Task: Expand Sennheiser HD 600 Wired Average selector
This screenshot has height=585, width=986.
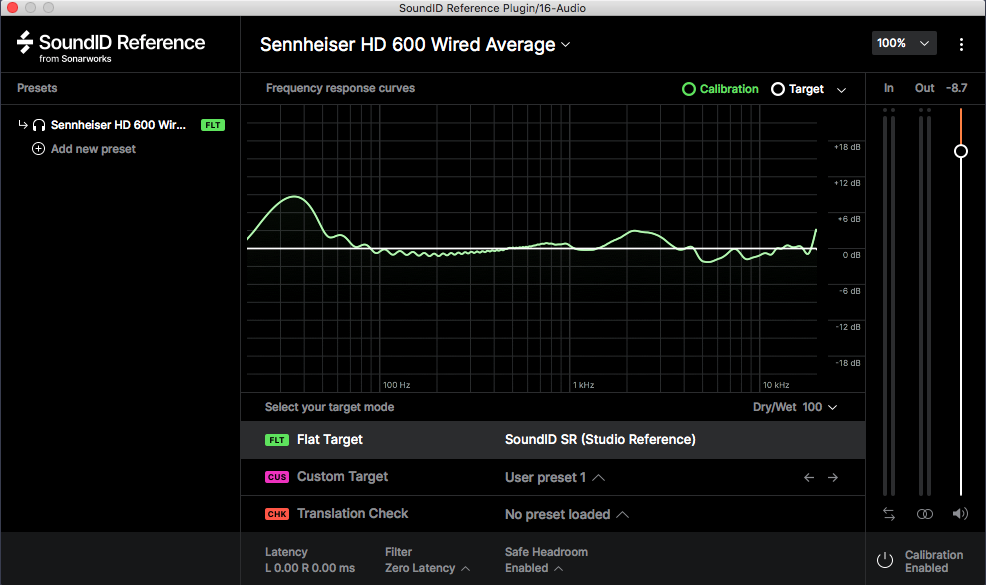Action: [415, 45]
